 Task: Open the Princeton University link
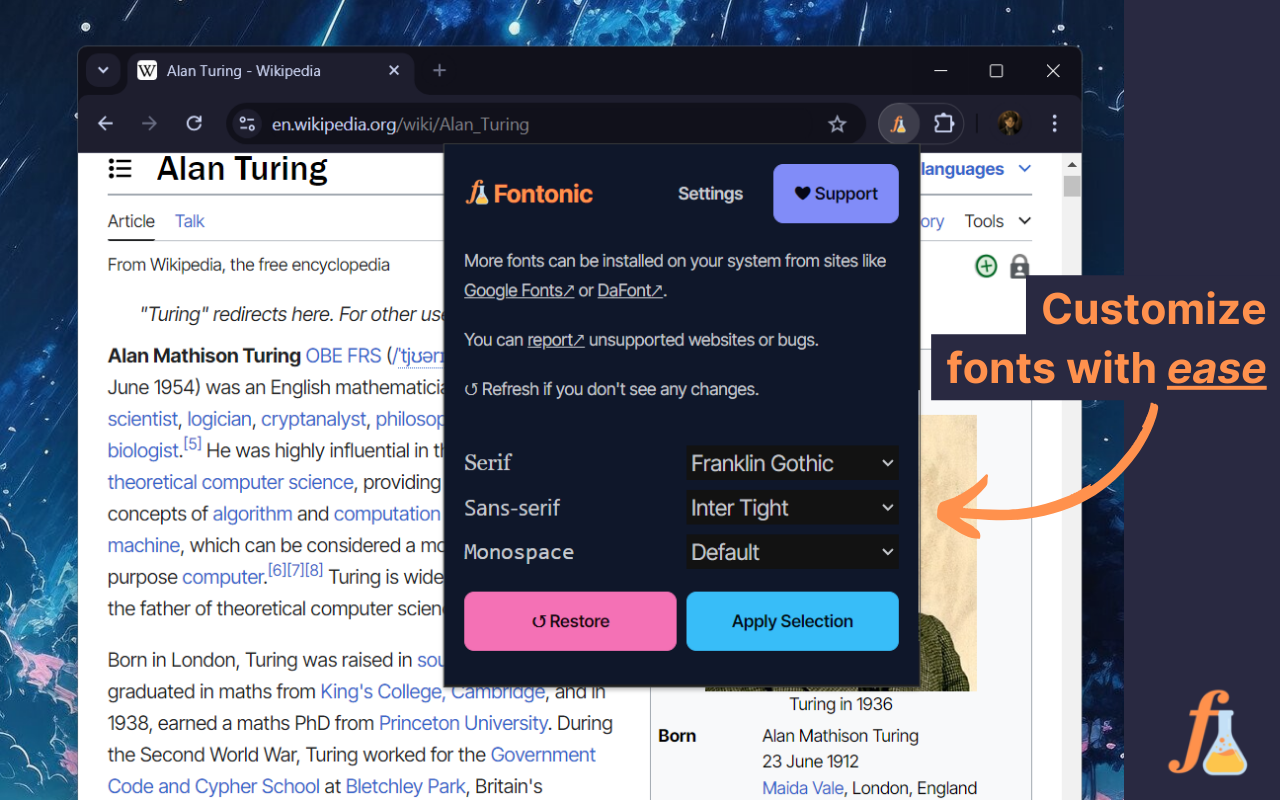click(x=463, y=723)
